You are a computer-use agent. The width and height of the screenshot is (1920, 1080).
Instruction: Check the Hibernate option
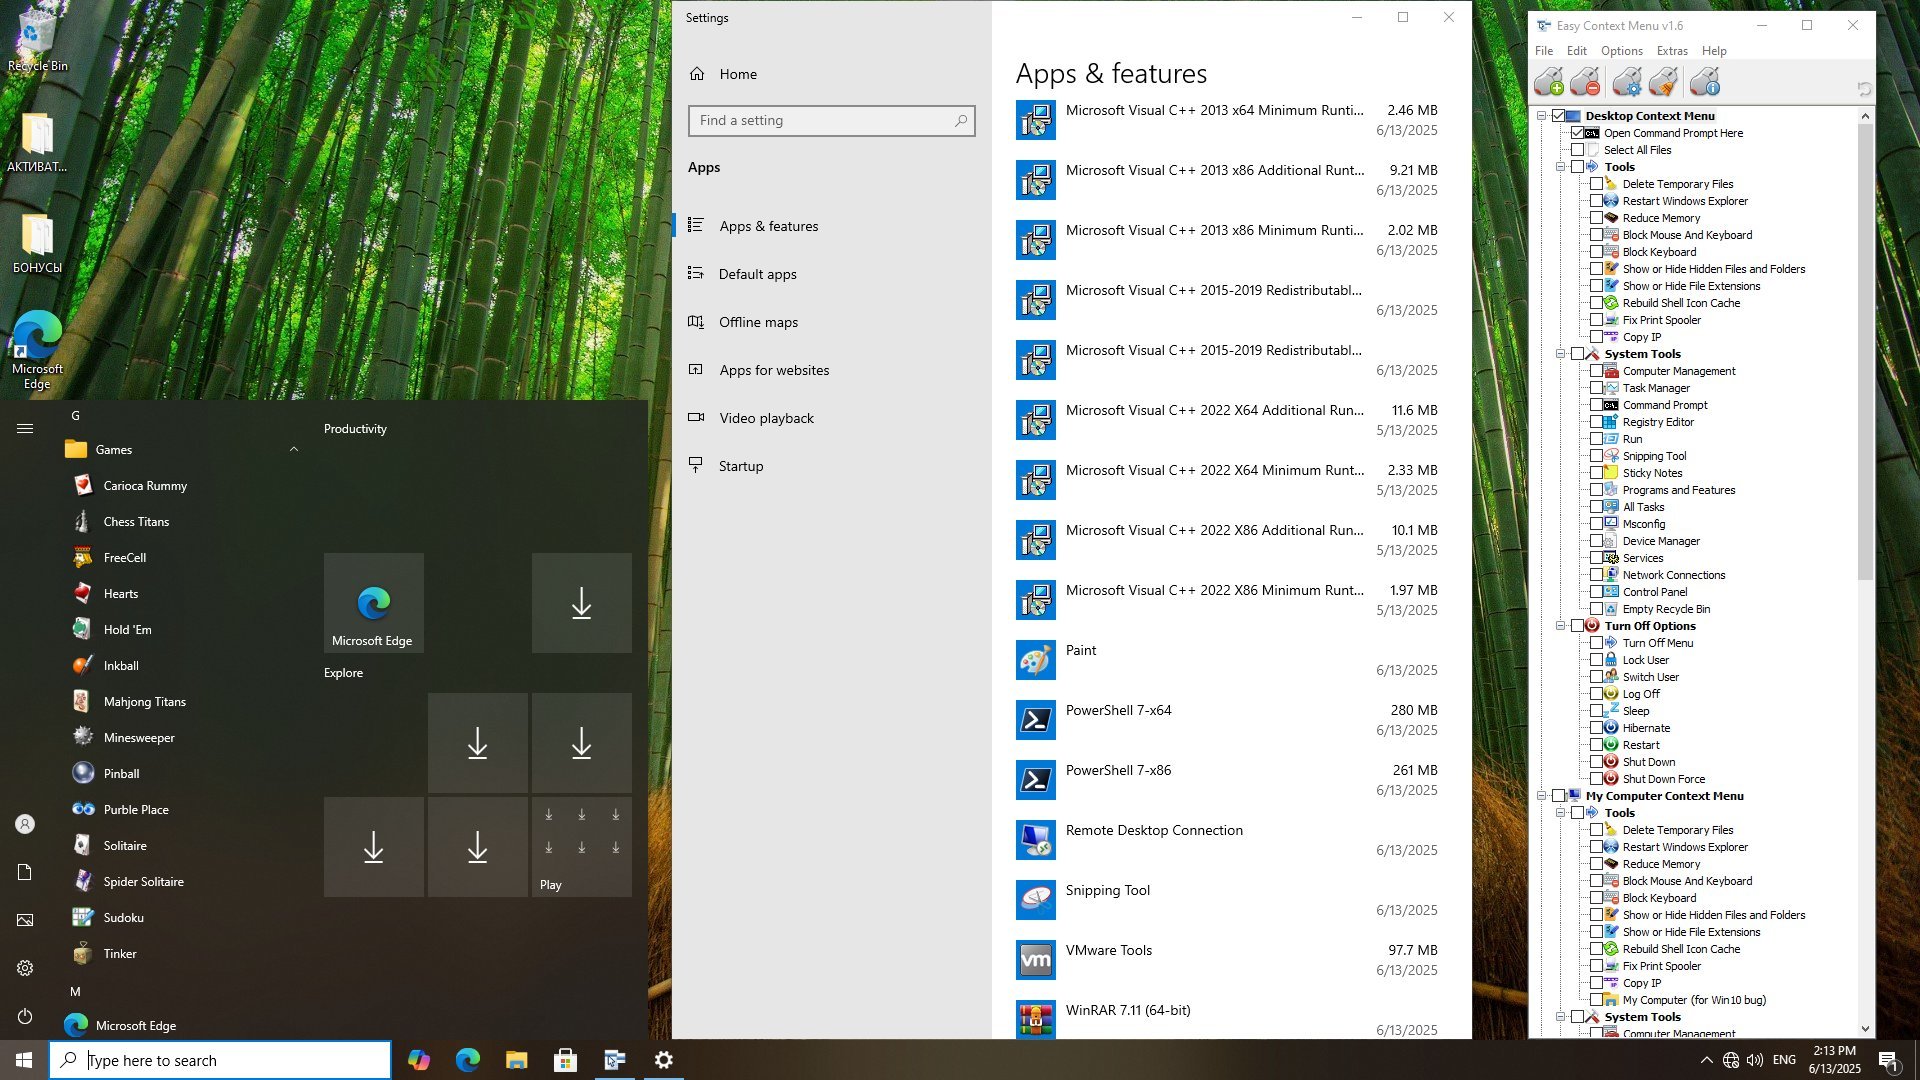click(1597, 728)
